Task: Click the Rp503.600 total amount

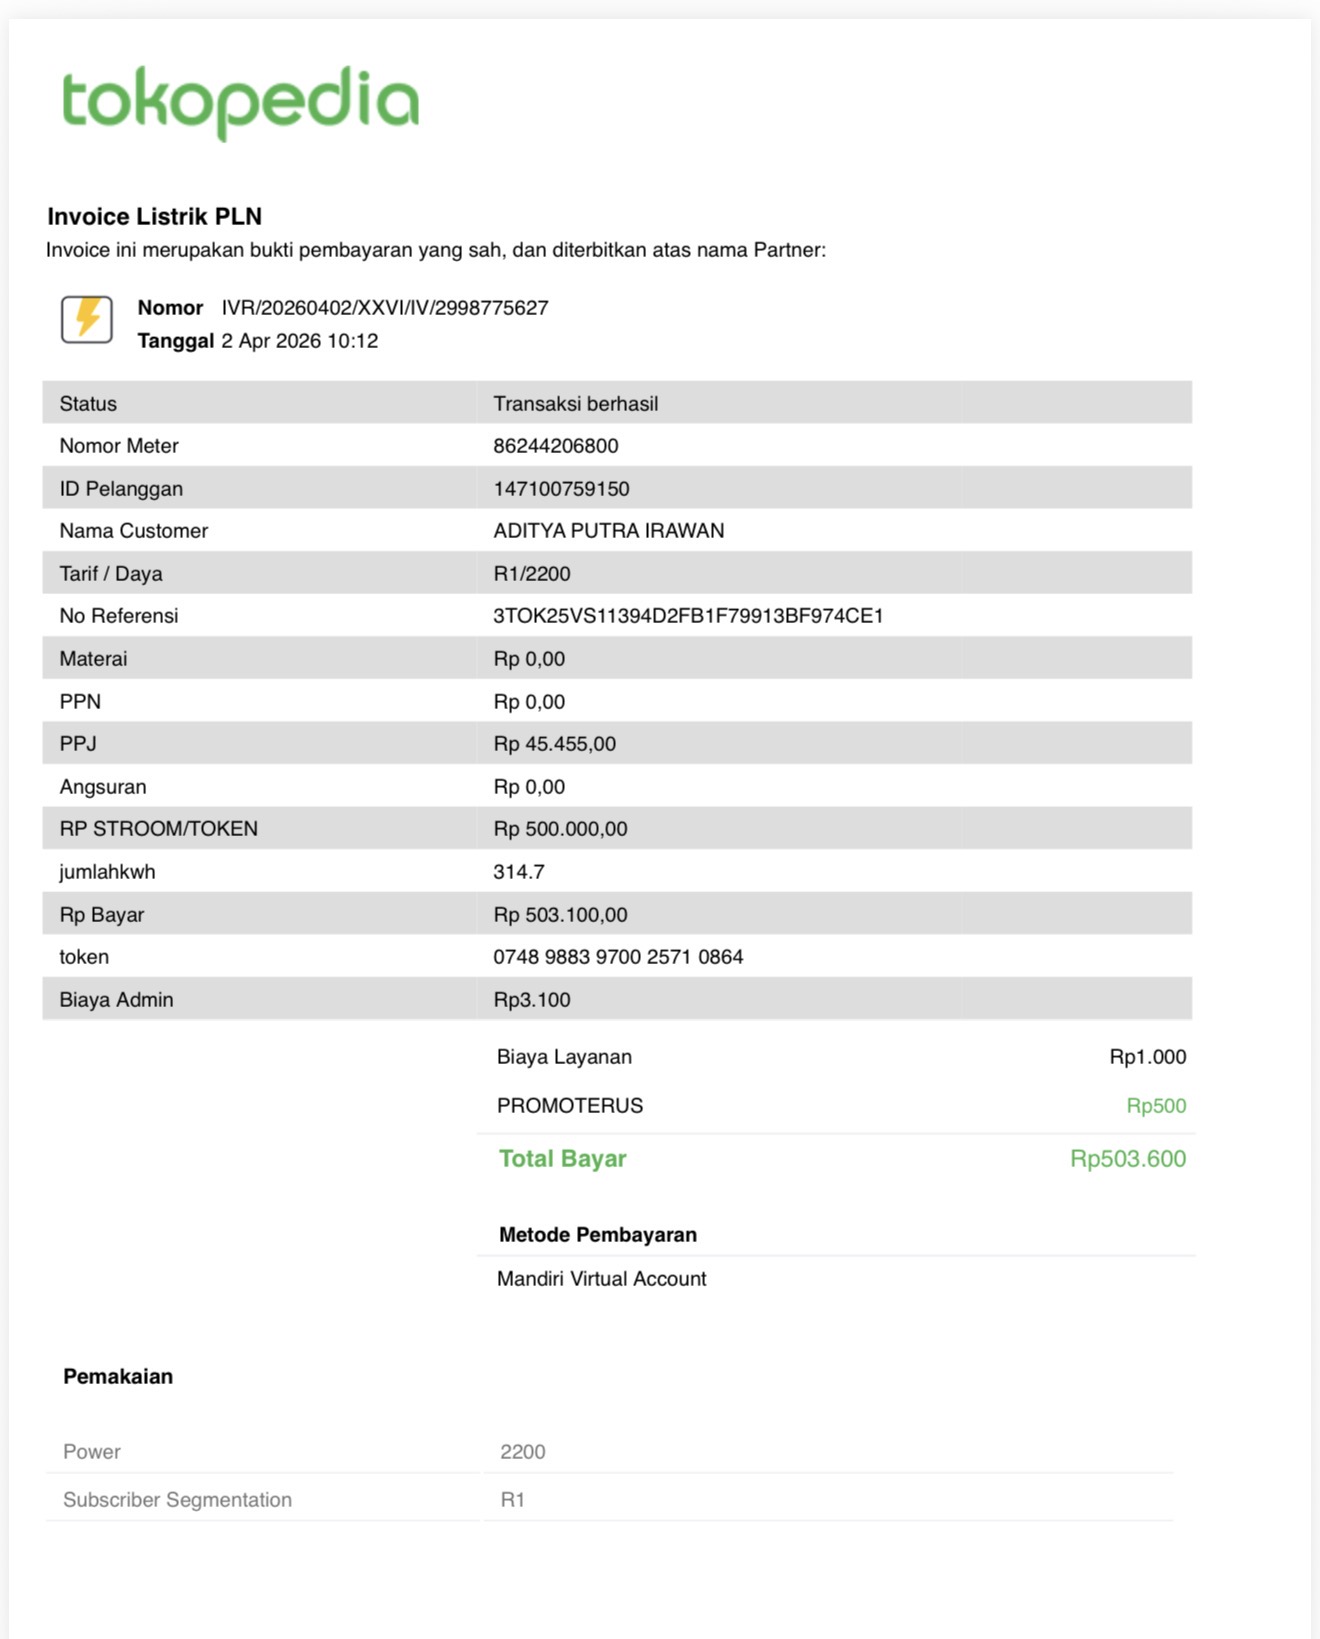Action: tap(1128, 1159)
